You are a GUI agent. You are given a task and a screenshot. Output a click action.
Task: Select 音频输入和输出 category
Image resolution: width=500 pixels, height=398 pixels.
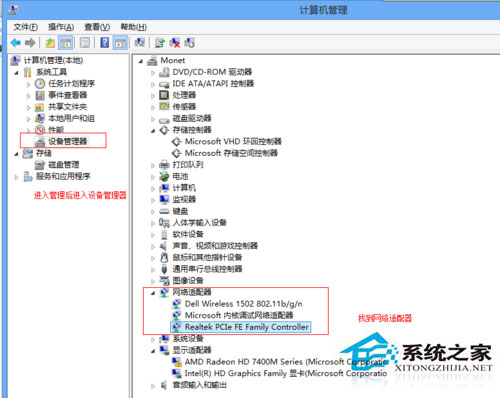(x=199, y=385)
